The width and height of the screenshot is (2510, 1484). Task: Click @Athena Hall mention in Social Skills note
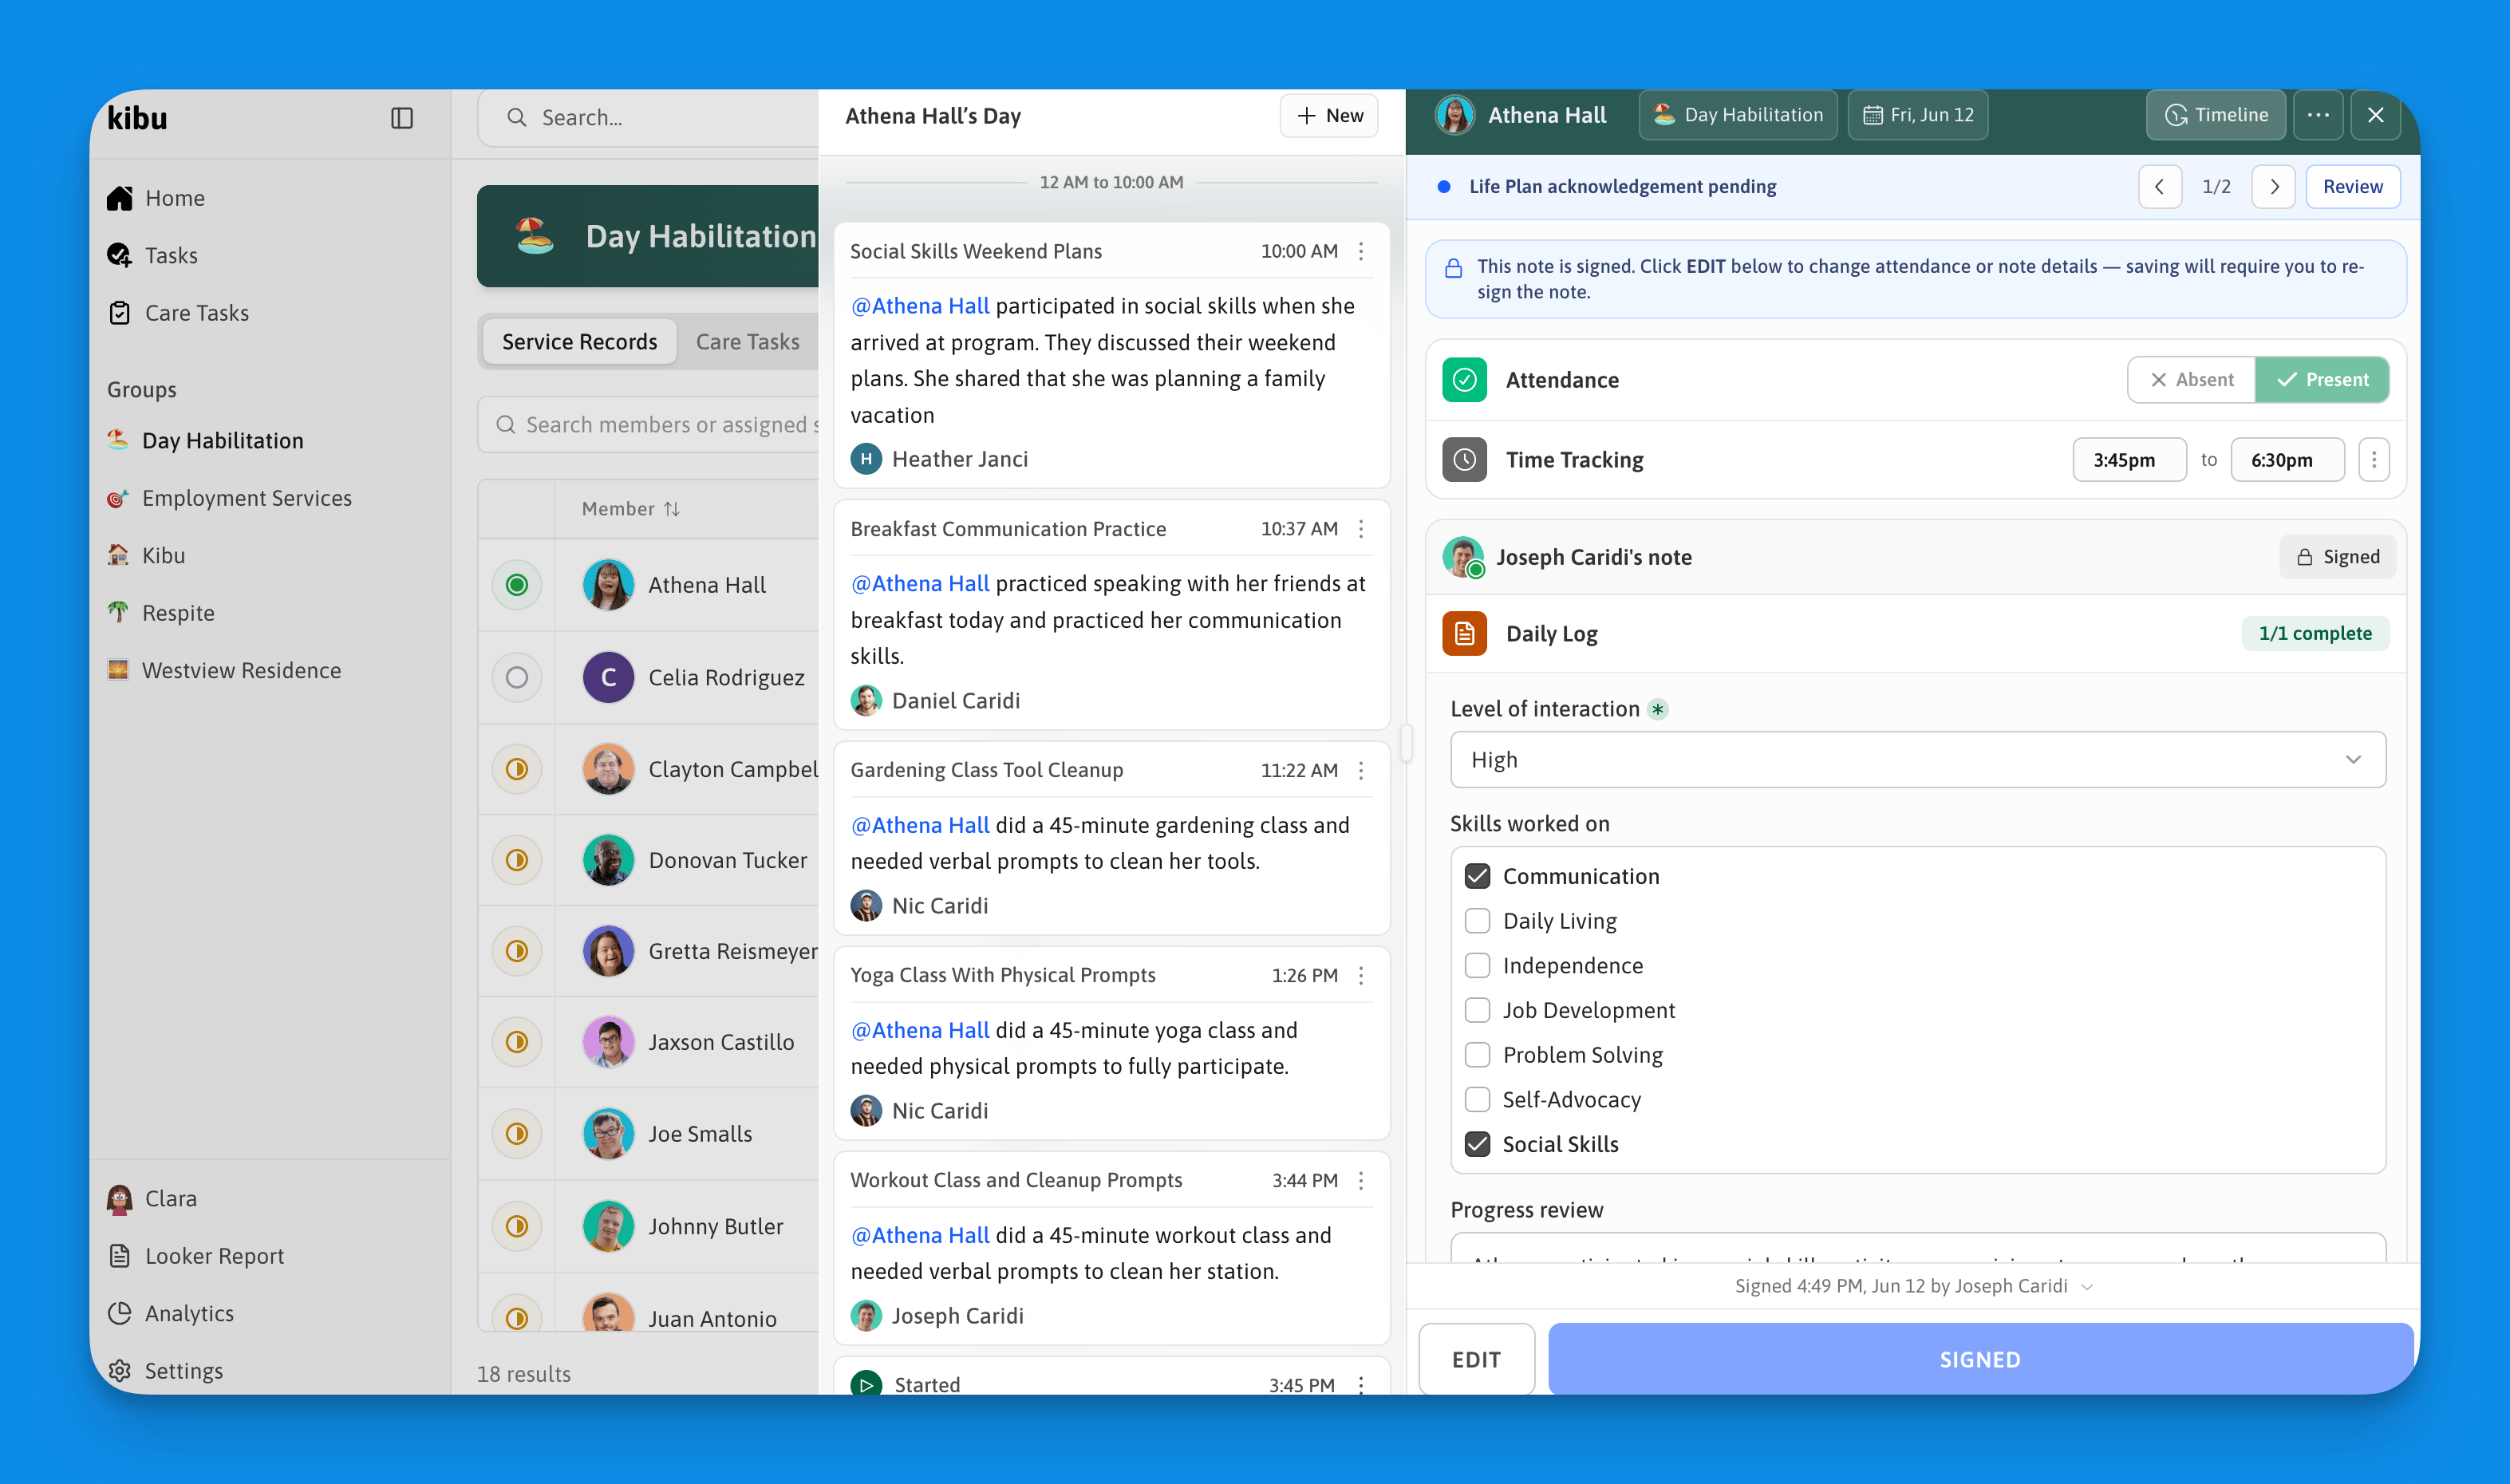(x=920, y=306)
